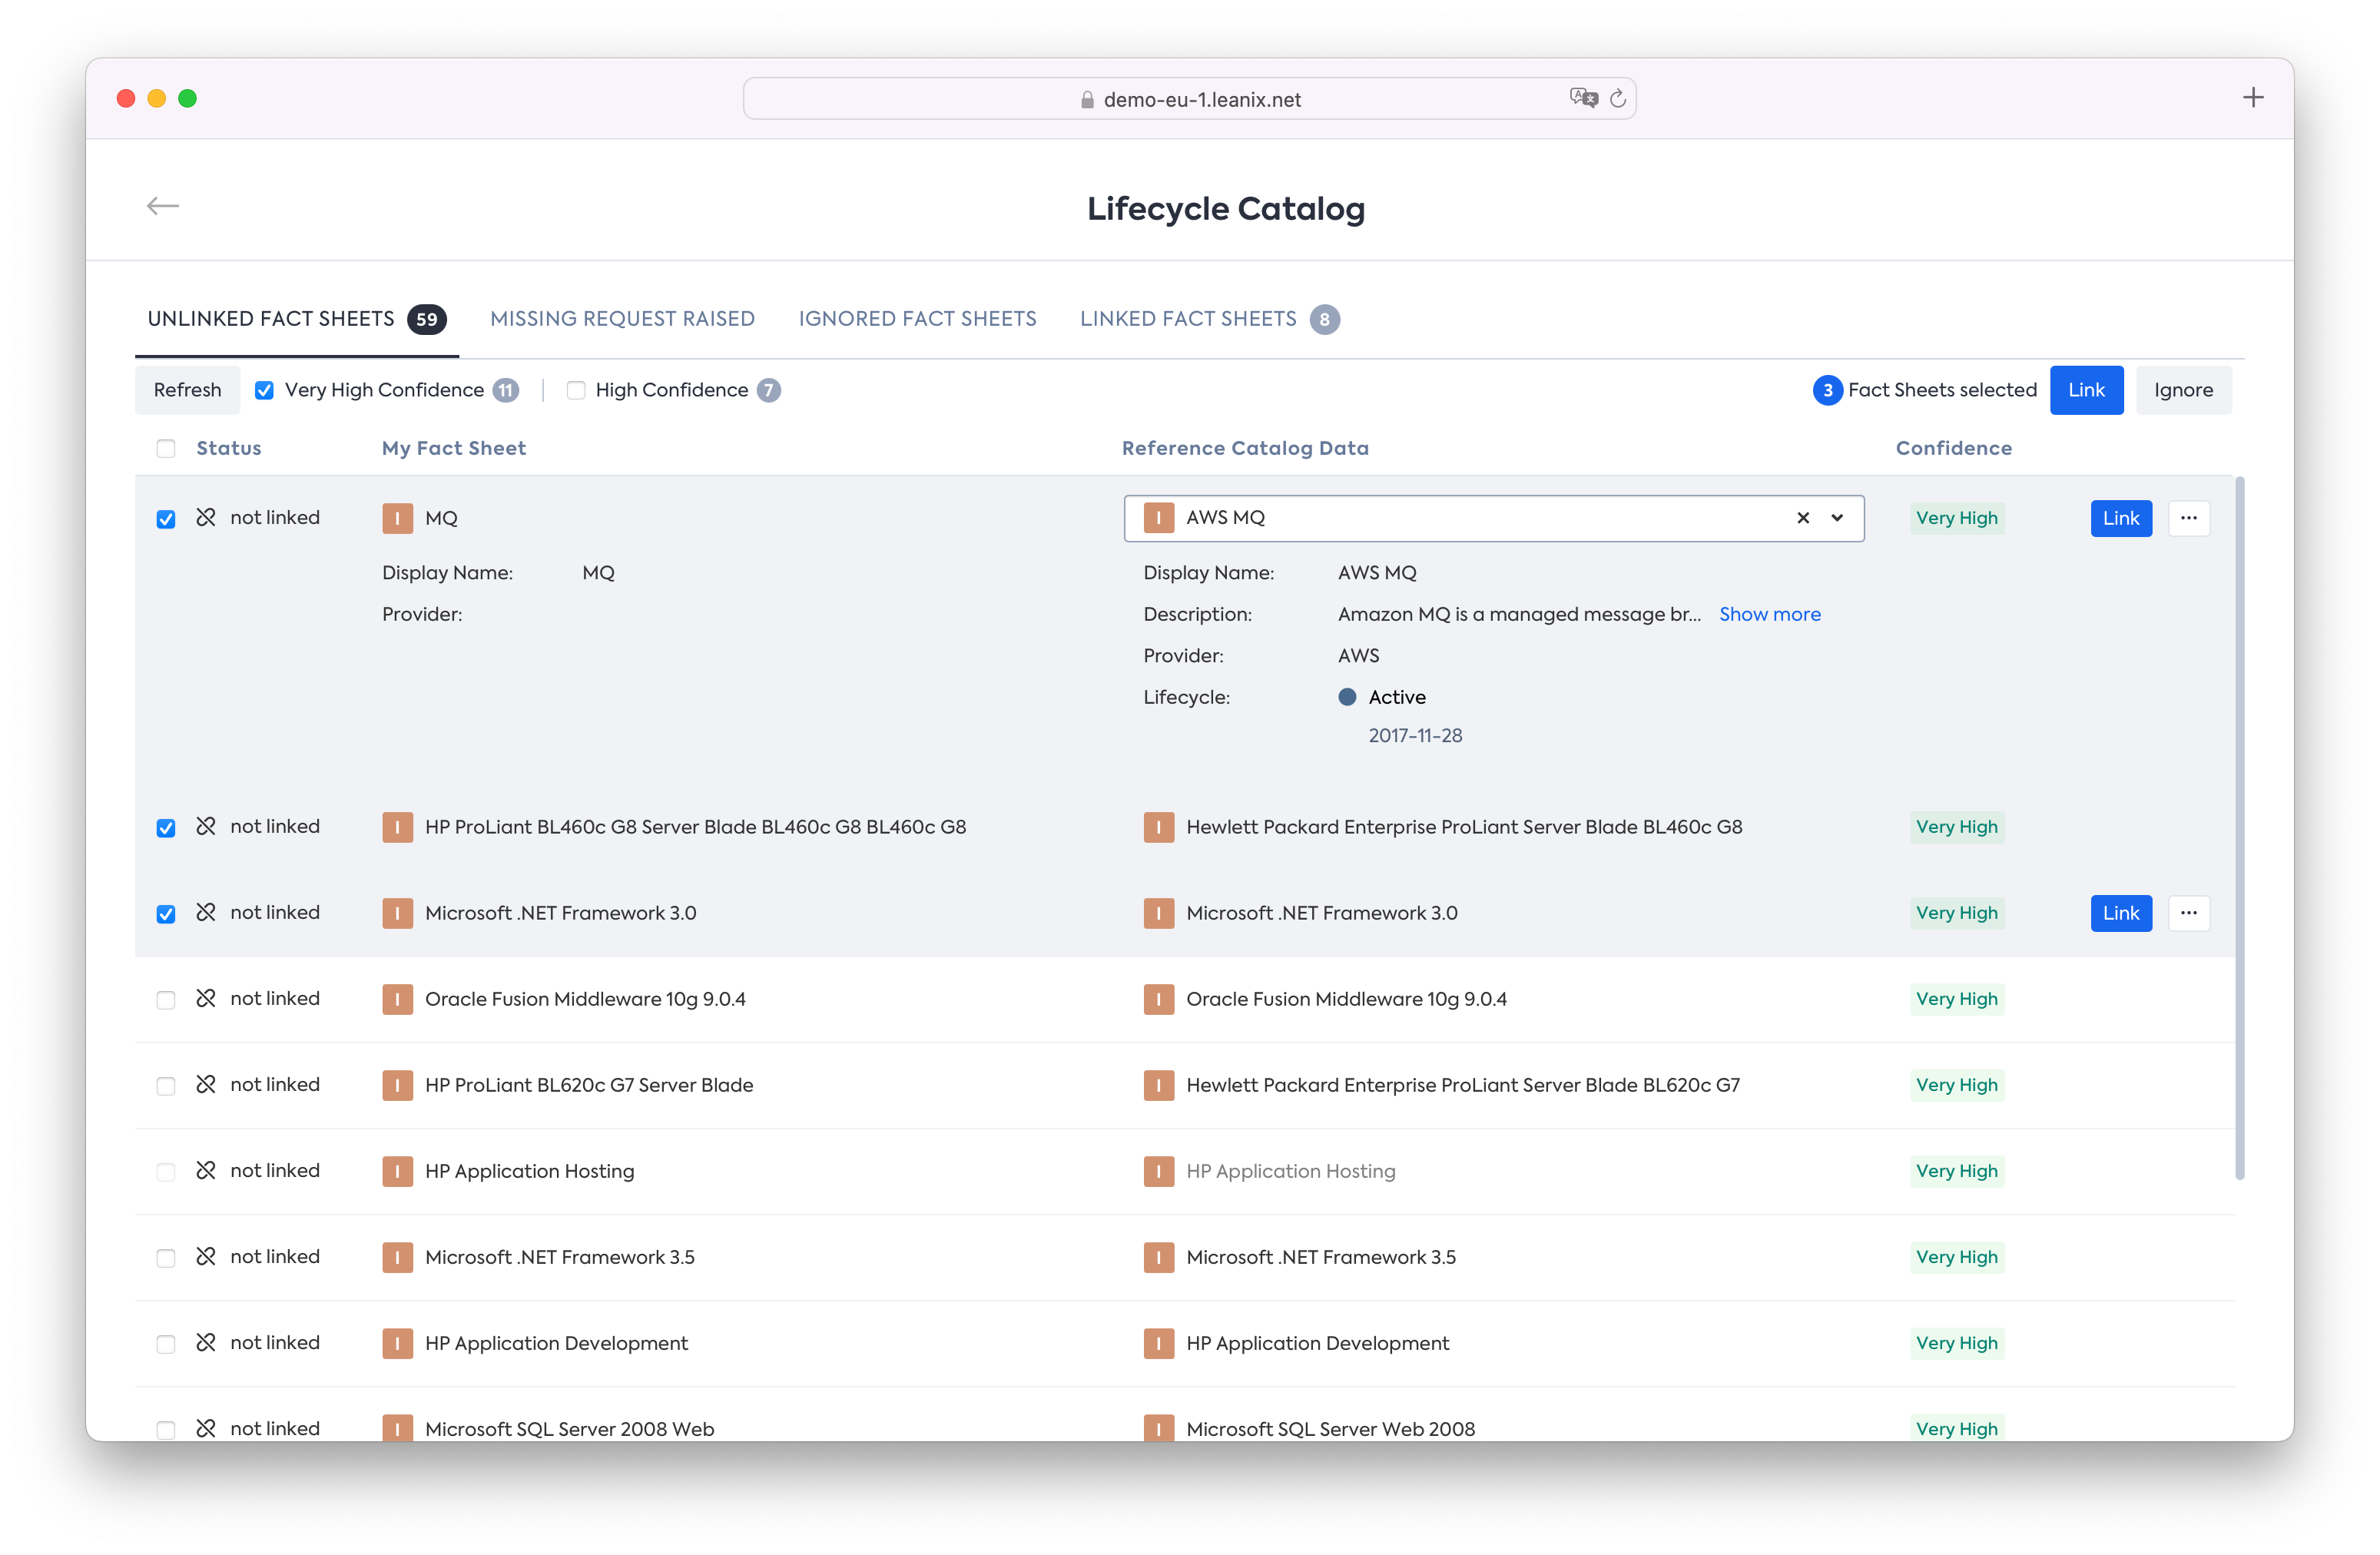Open more options menu for MQ row
Viewport: 2380px width, 1555px height.
point(2189,518)
